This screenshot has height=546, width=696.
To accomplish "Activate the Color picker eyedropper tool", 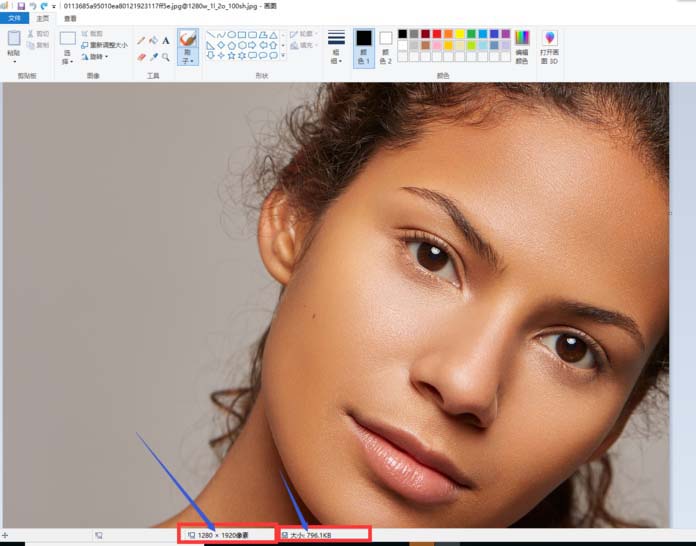I will click(153, 57).
